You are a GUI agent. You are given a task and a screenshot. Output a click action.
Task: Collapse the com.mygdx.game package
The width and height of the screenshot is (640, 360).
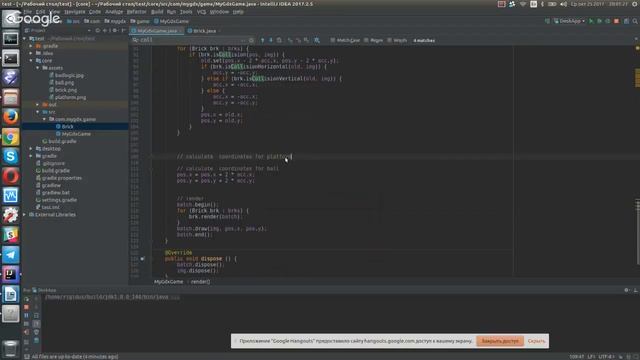click(x=44, y=119)
